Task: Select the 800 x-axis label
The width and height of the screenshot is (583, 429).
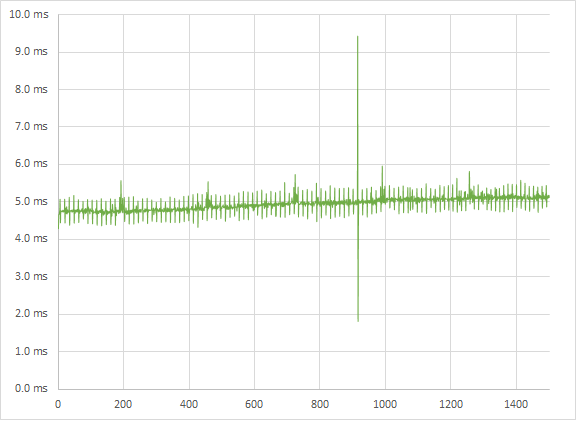Action: point(320,404)
